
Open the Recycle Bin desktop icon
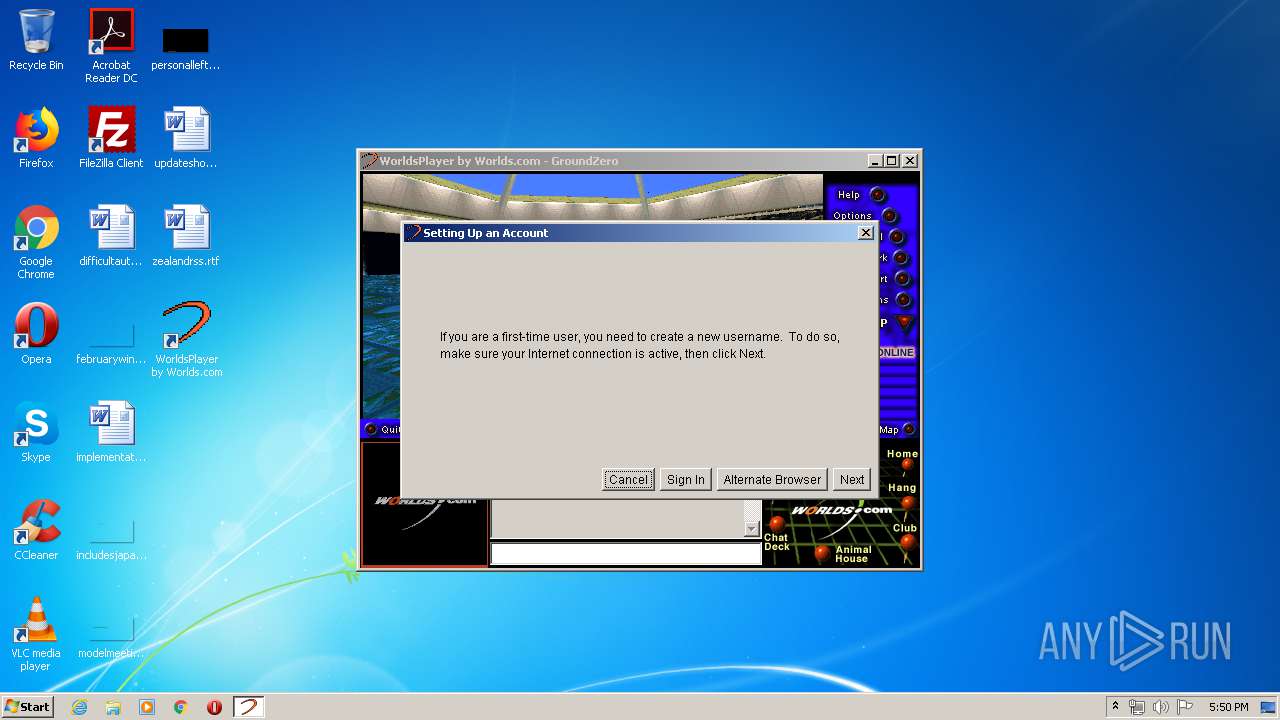[x=36, y=40]
